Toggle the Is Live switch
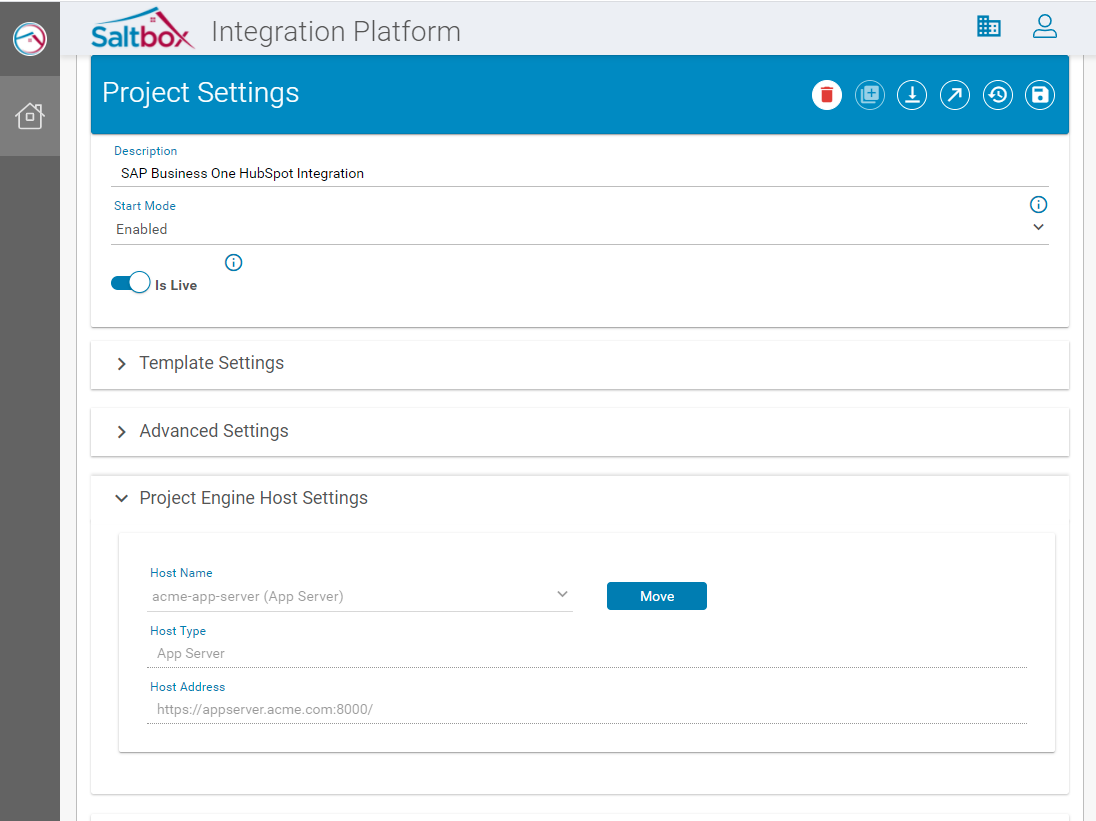This screenshot has width=1096, height=821. pyautogui.click(x=131, y=283)
